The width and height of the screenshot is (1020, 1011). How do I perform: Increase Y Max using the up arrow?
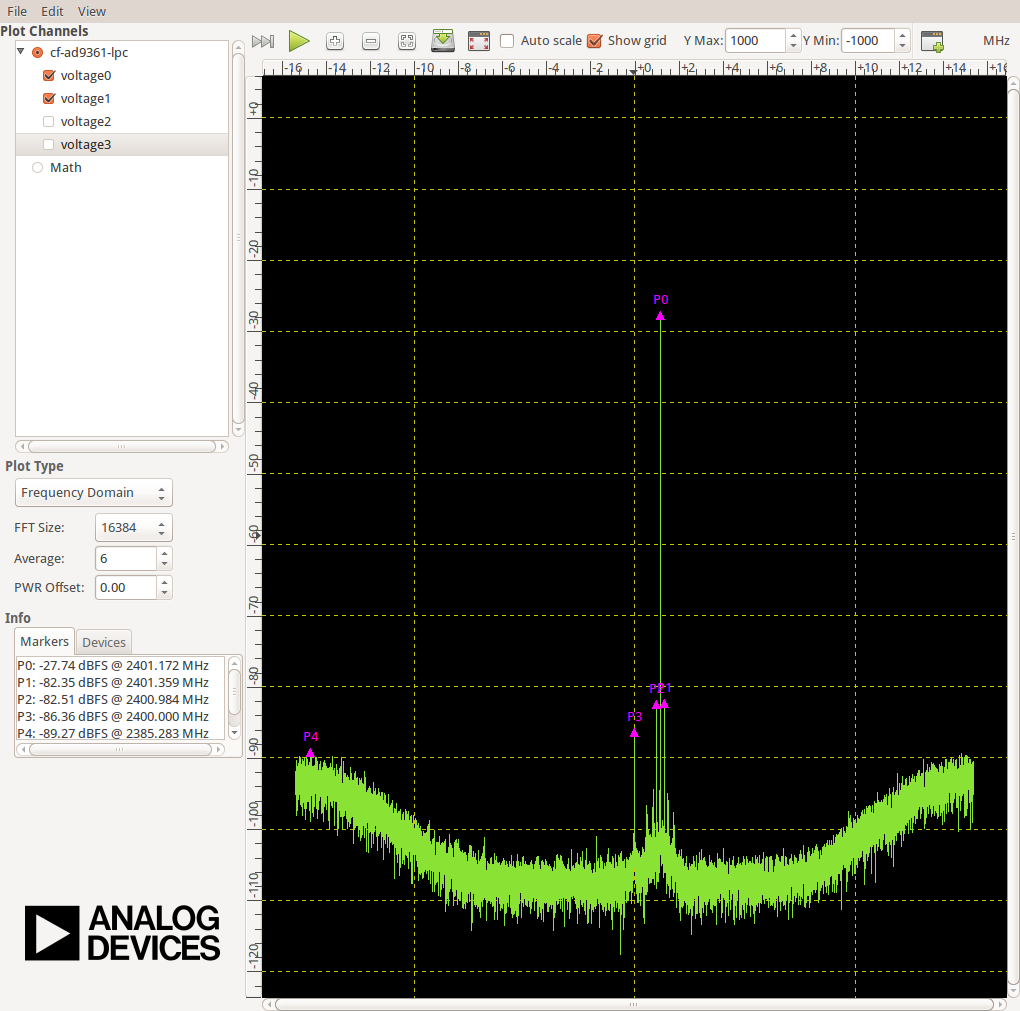(x=793, y=35)
